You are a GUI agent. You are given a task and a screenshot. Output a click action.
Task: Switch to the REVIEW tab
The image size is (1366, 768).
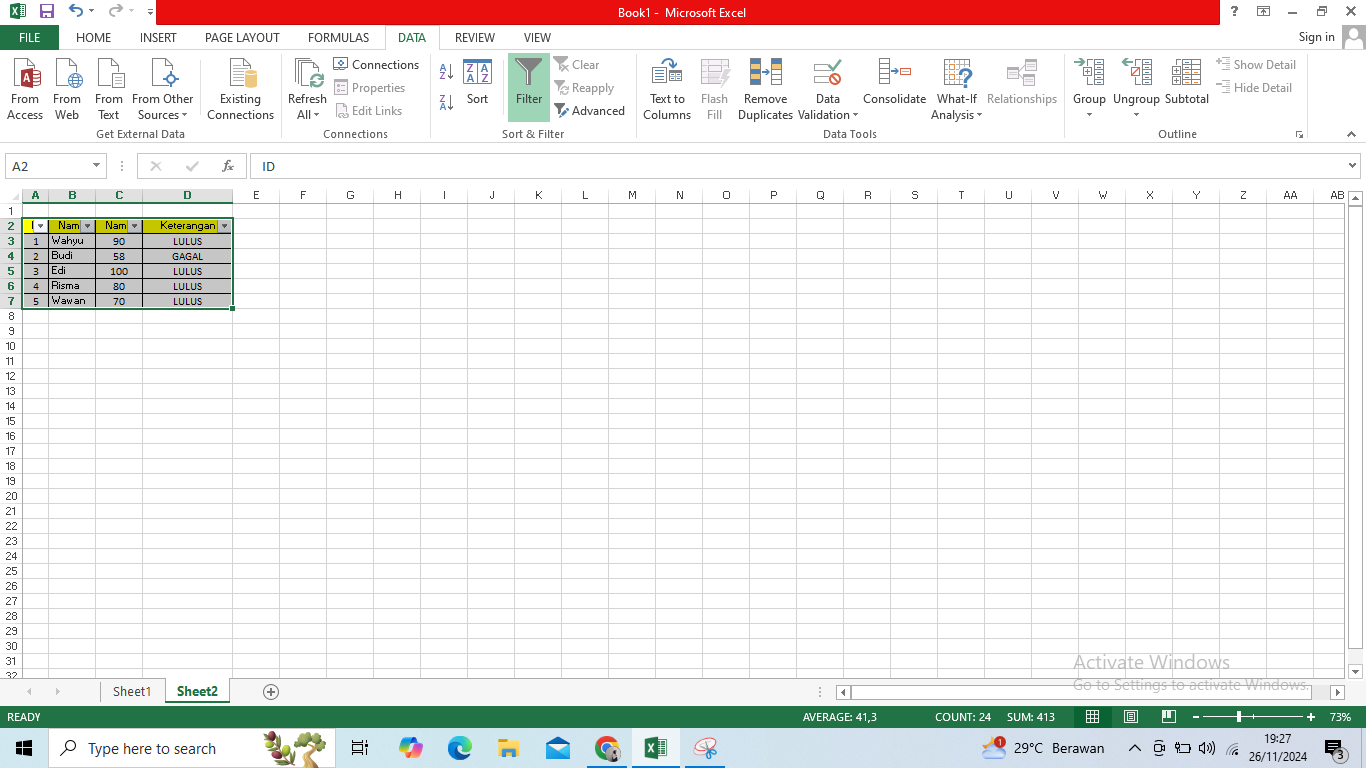point(475,37)
